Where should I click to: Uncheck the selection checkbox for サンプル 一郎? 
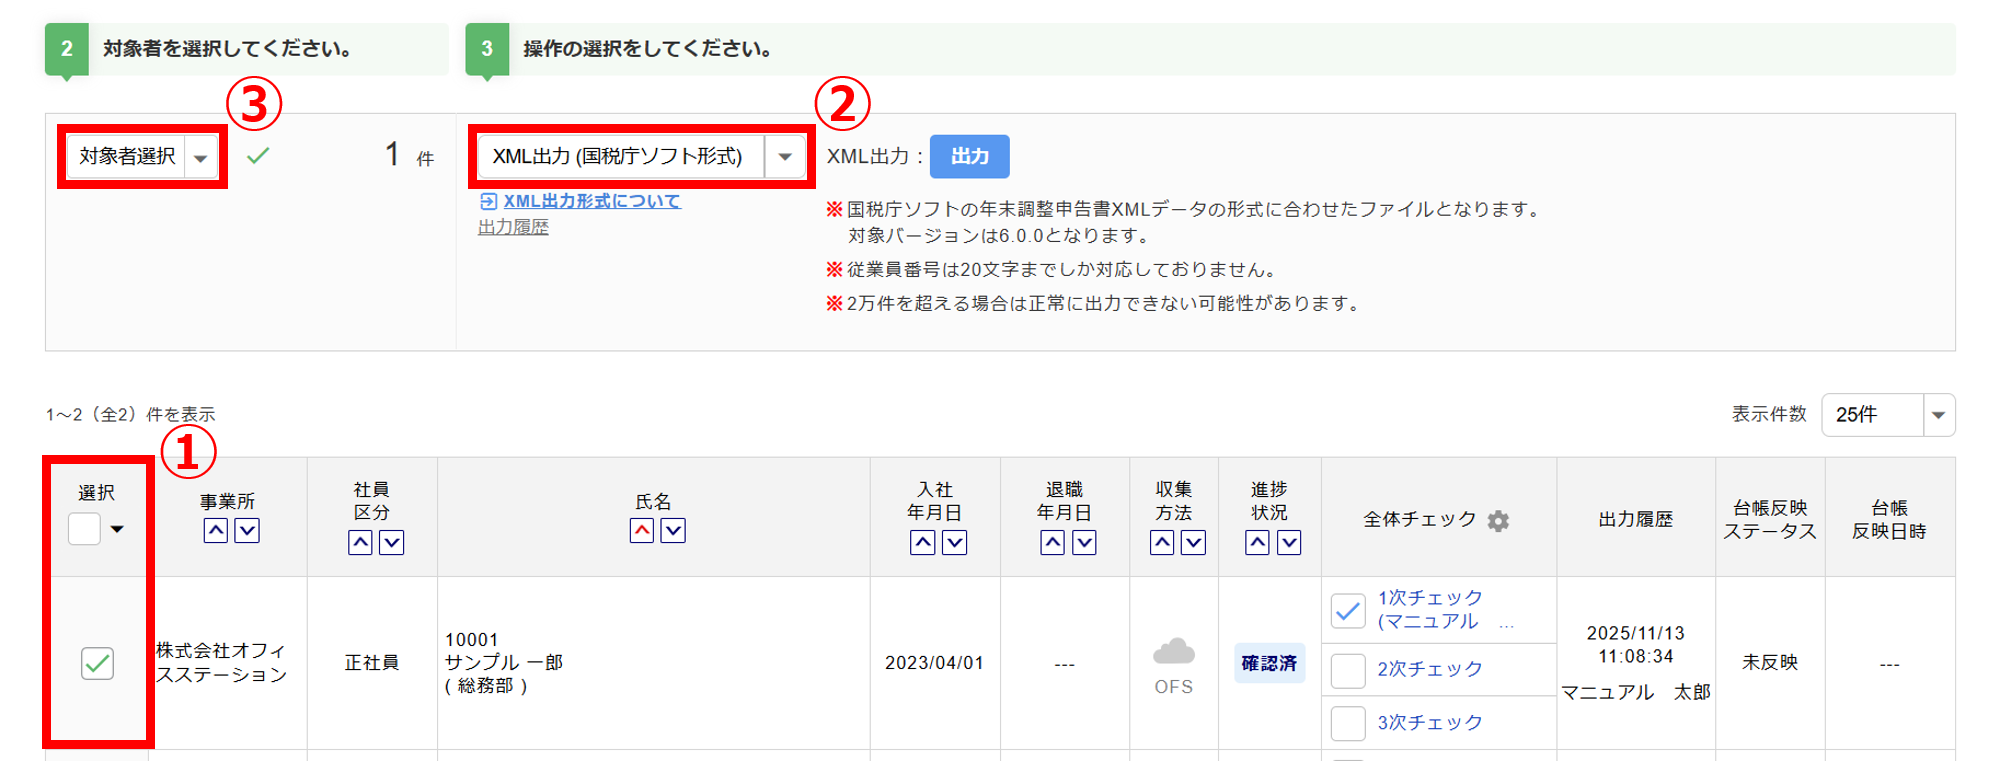(x=97, y=663)
